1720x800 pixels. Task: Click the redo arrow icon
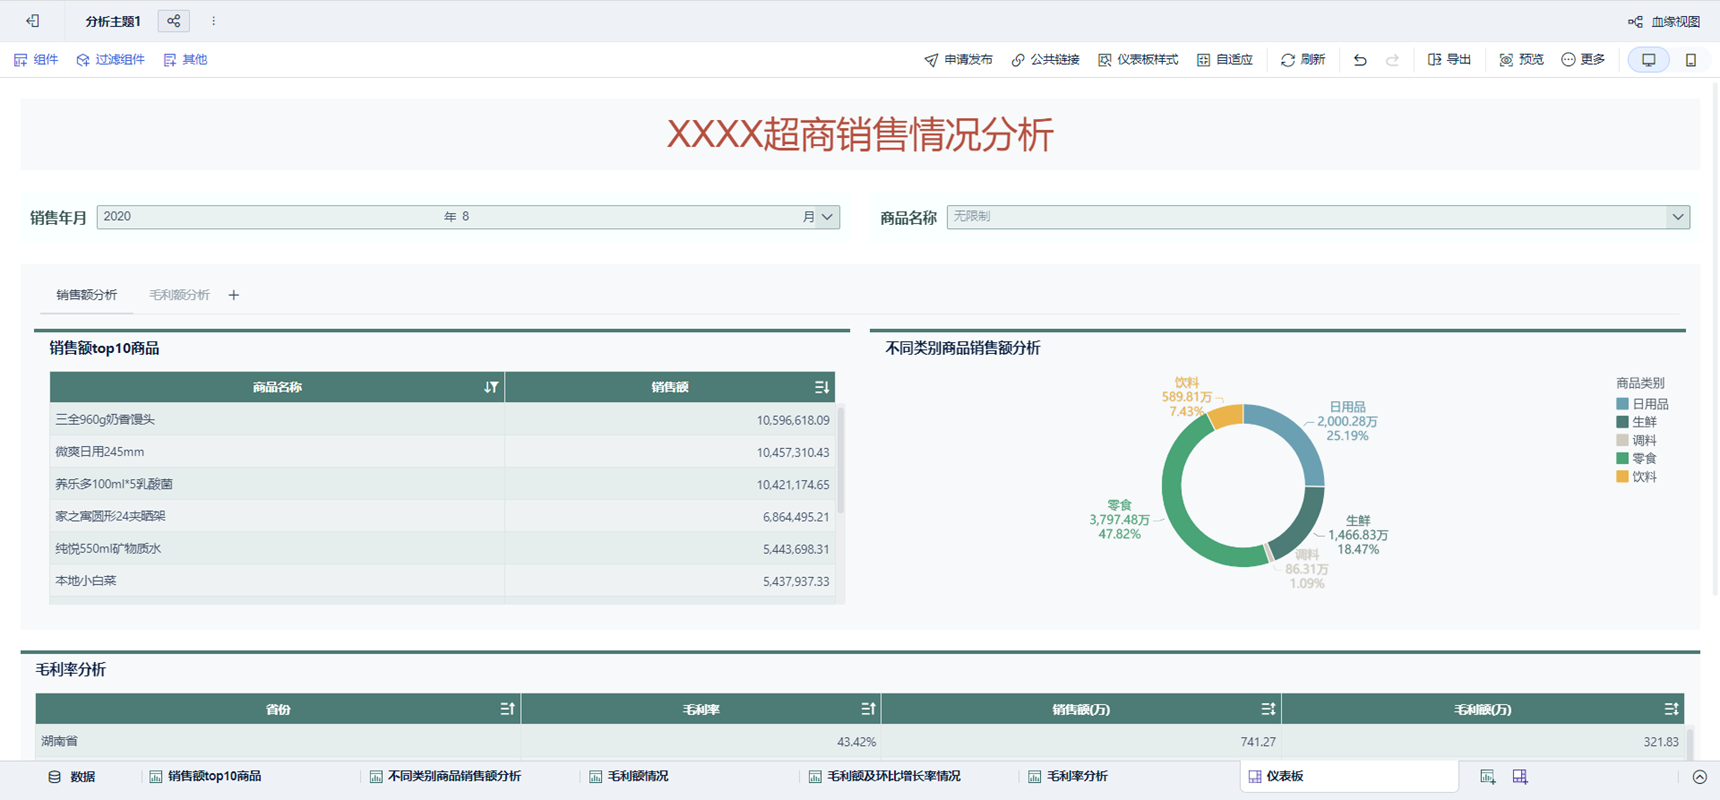click(1392, 60)
